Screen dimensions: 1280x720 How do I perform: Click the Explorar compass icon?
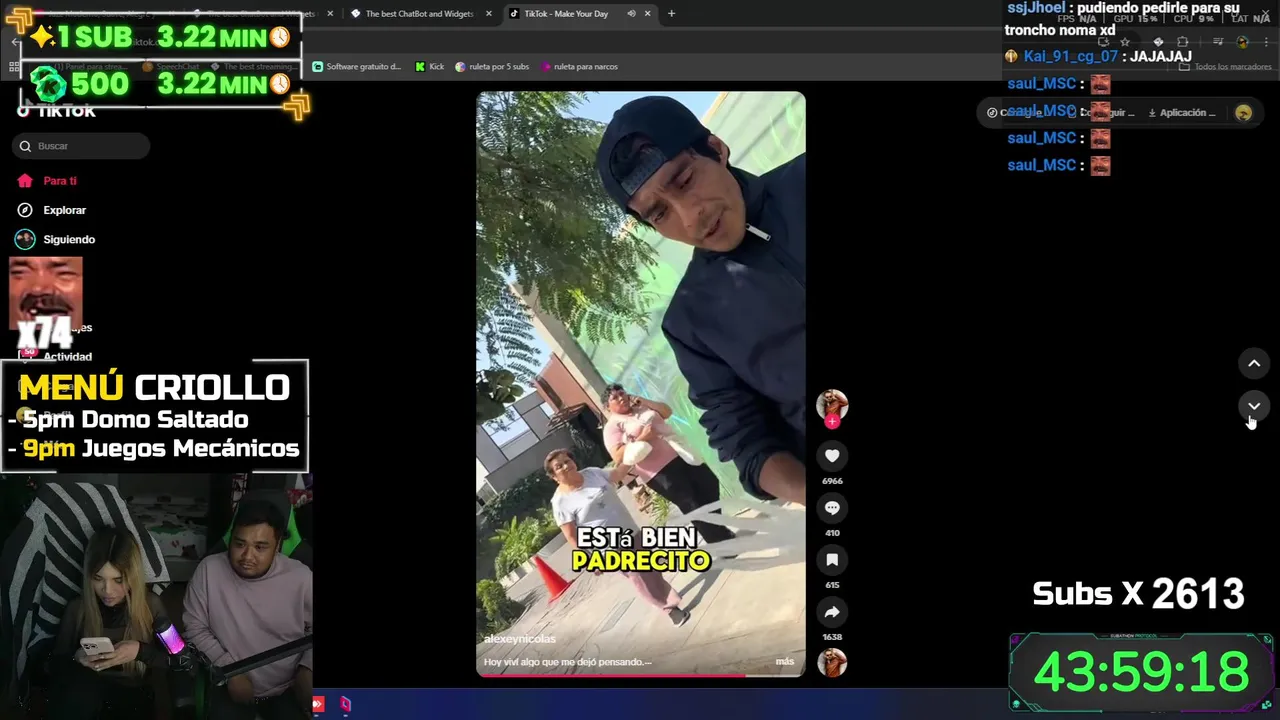click(x=25, y=210)
